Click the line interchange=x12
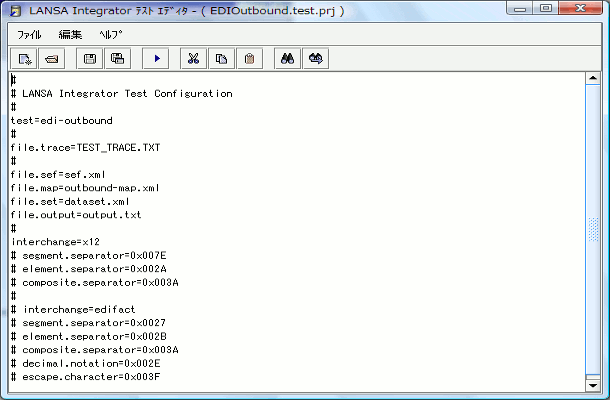 (x=56, y=242)
